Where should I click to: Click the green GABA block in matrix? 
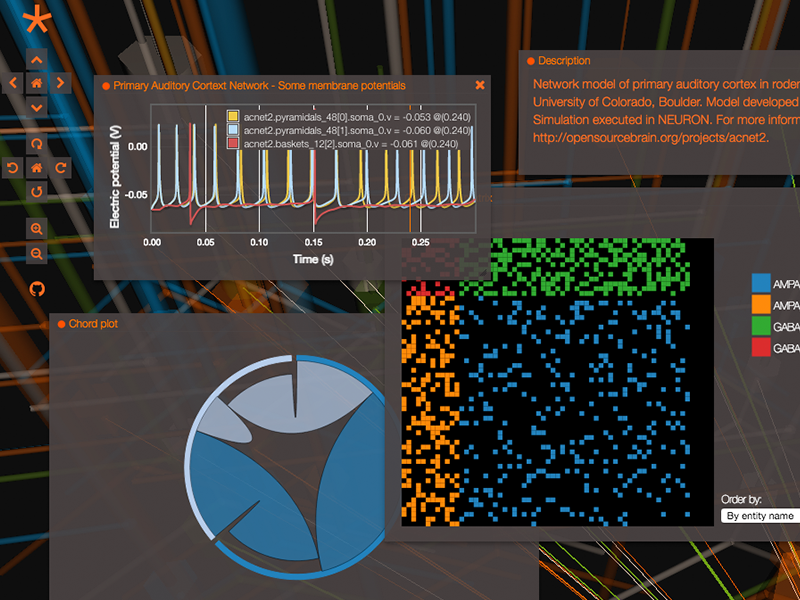point(574,268)
